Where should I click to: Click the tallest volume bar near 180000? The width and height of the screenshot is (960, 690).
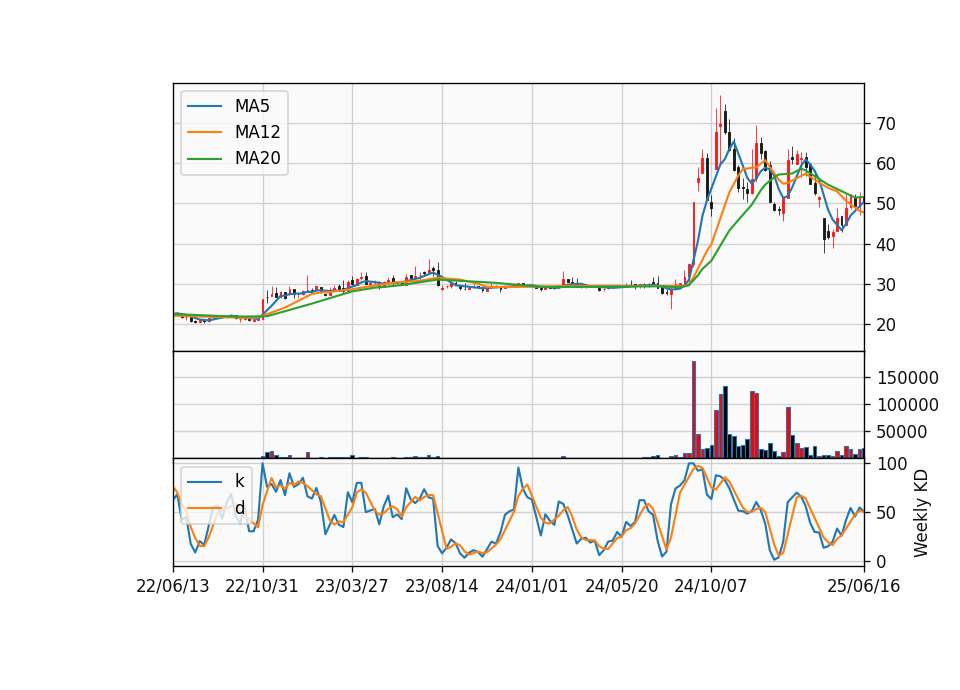pyautogui.click(x=694, y=410)
